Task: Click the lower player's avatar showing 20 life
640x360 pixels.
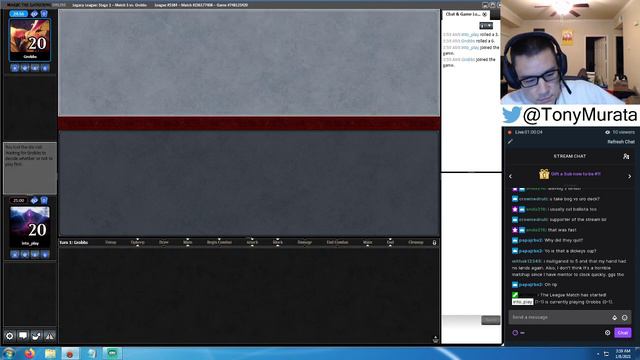Action: (x=30, y=227)
